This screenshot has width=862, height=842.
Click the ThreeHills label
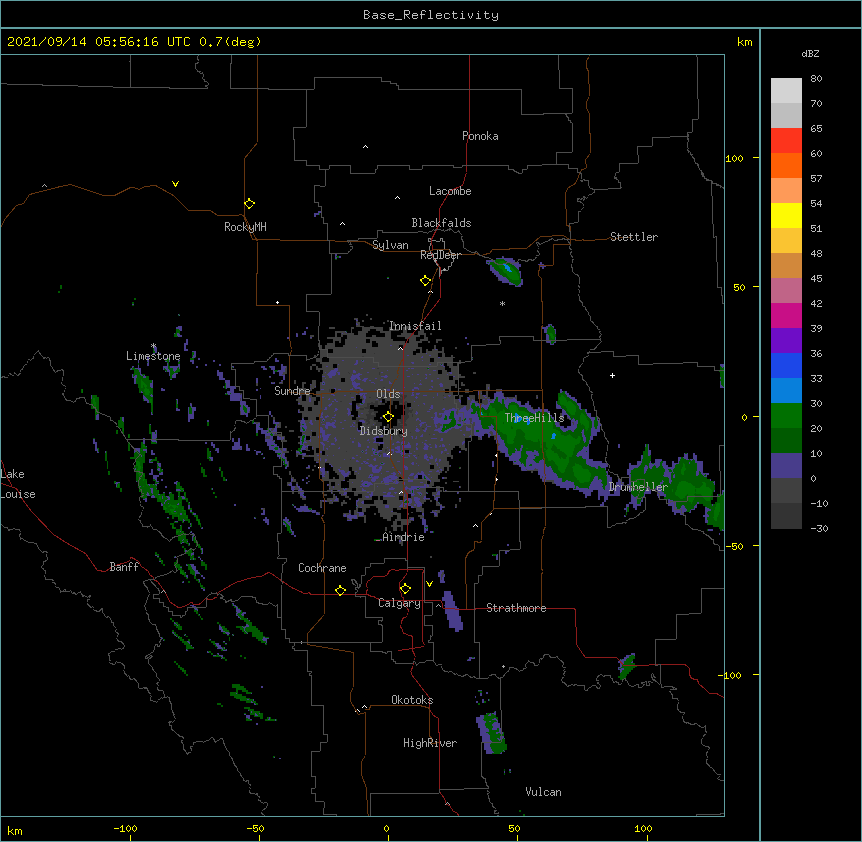coord(535,418)
